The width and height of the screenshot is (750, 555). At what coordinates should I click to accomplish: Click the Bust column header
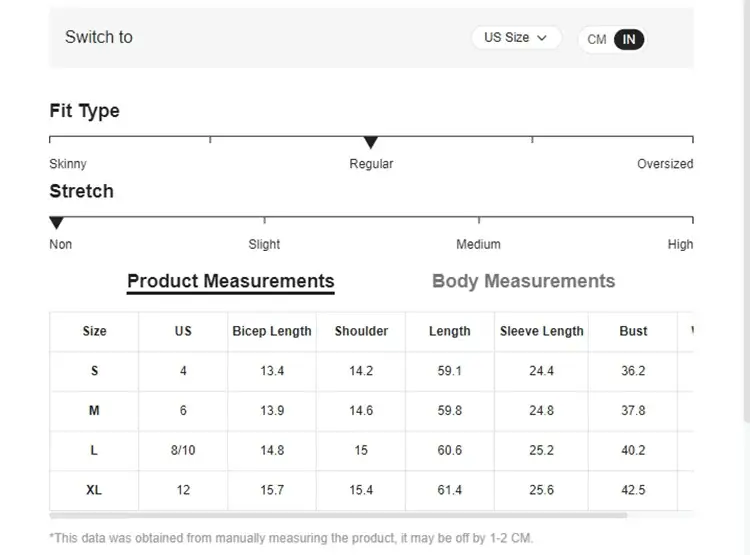[x=633, y=331]
